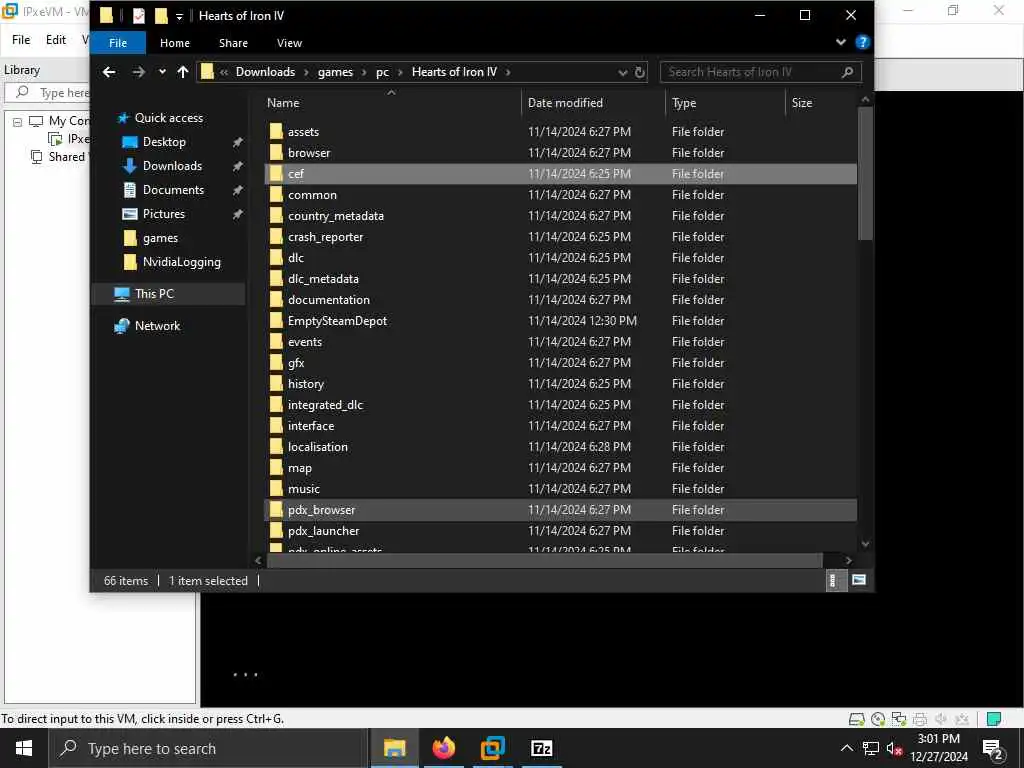Click the dlc folder icon
1024x768 pixels.
276,257
